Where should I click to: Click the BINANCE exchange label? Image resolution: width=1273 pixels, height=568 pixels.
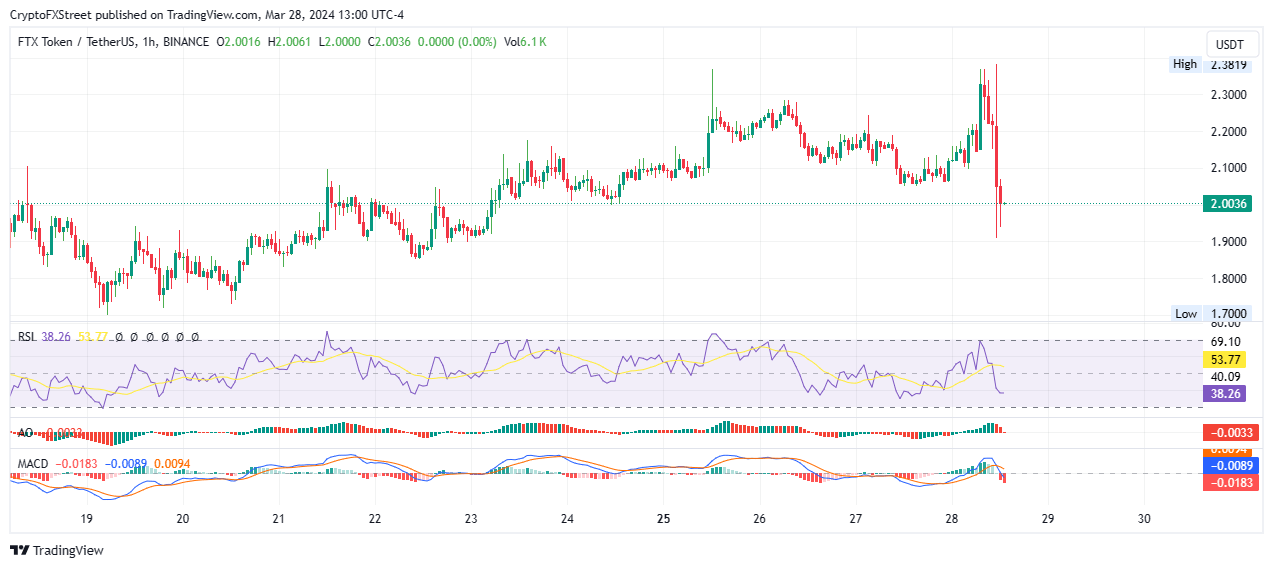tap(187, 42)
